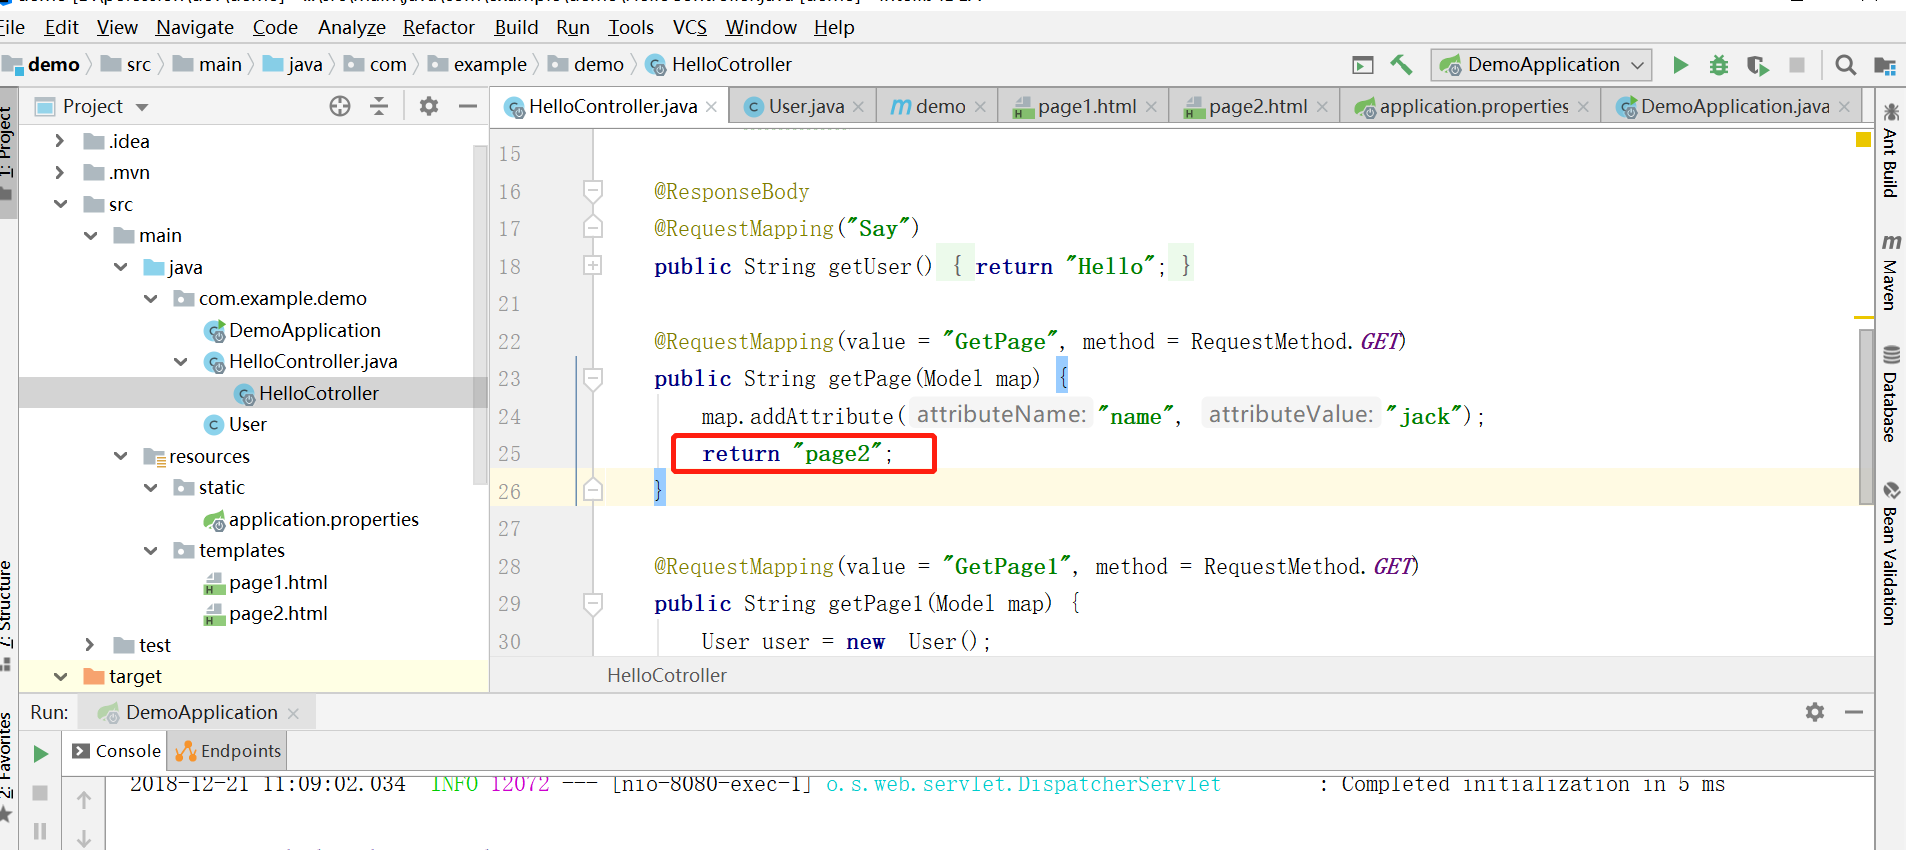Image resolution: width=1906 pixels, height=850 pixels.
Task: Open Database tool window
Action: pos(1890,394)
